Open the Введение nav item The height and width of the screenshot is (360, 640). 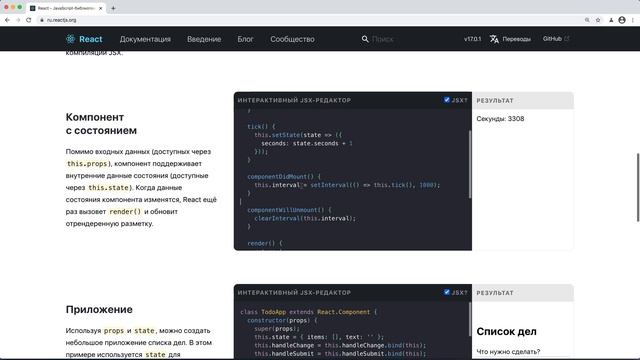(x=204, y=39)
